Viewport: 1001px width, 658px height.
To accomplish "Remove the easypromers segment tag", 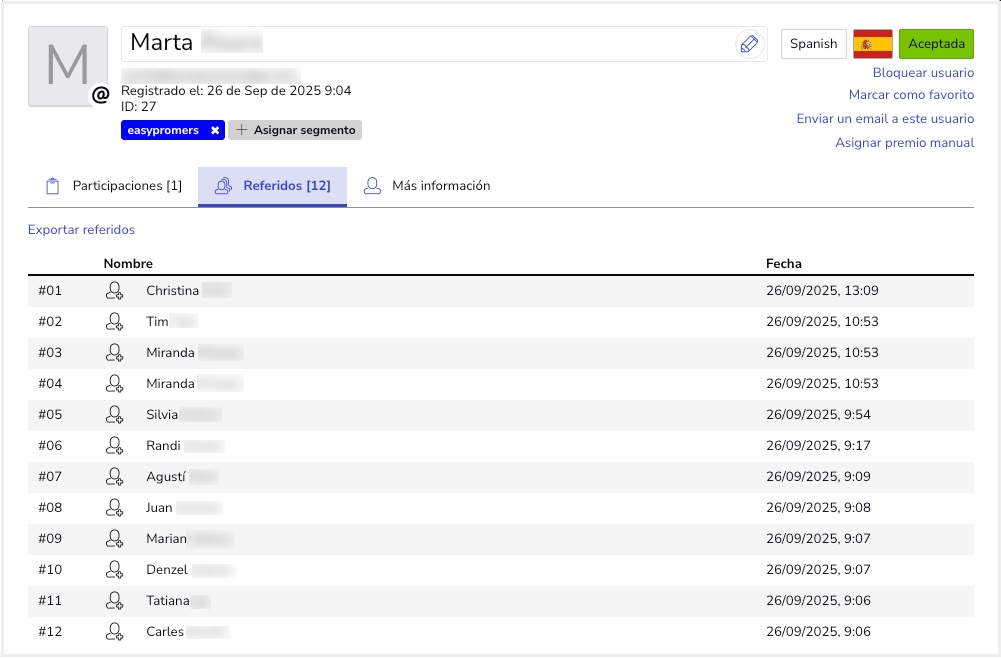I will pos(215,130).
